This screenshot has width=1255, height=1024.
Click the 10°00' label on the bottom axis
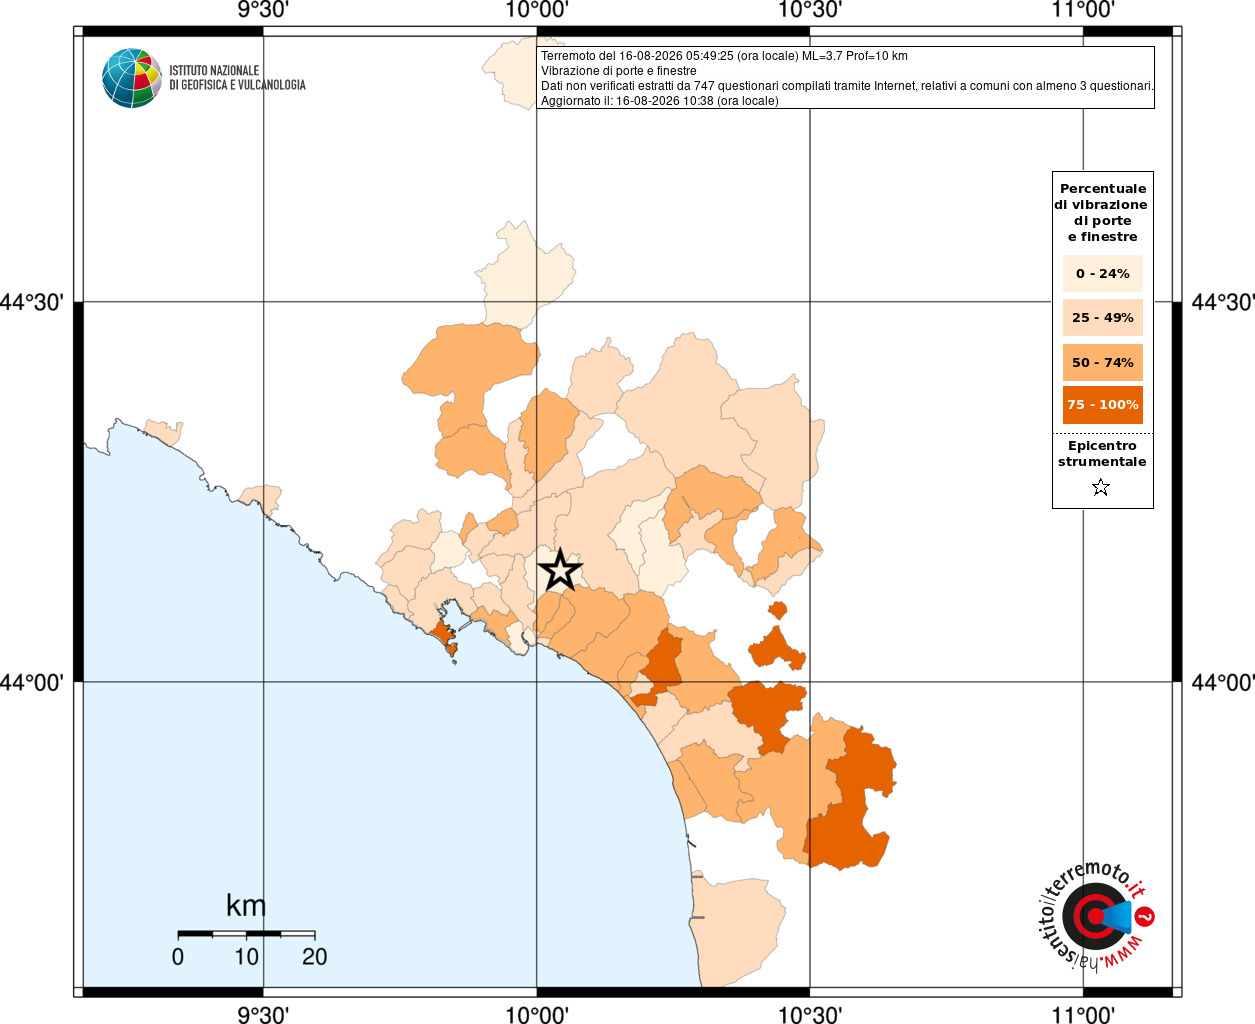(537, 1014)
